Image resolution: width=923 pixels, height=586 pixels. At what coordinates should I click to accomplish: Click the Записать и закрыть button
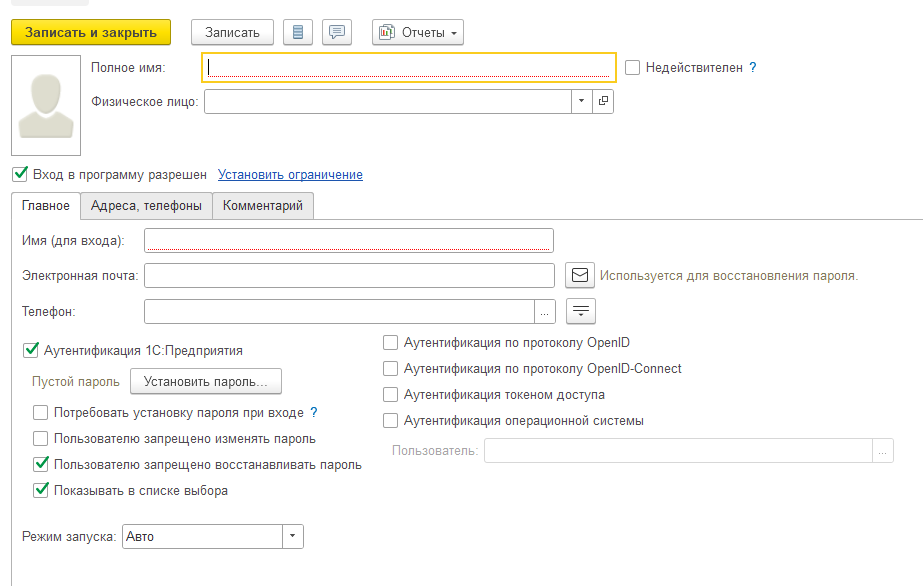(x=91, y=32)
